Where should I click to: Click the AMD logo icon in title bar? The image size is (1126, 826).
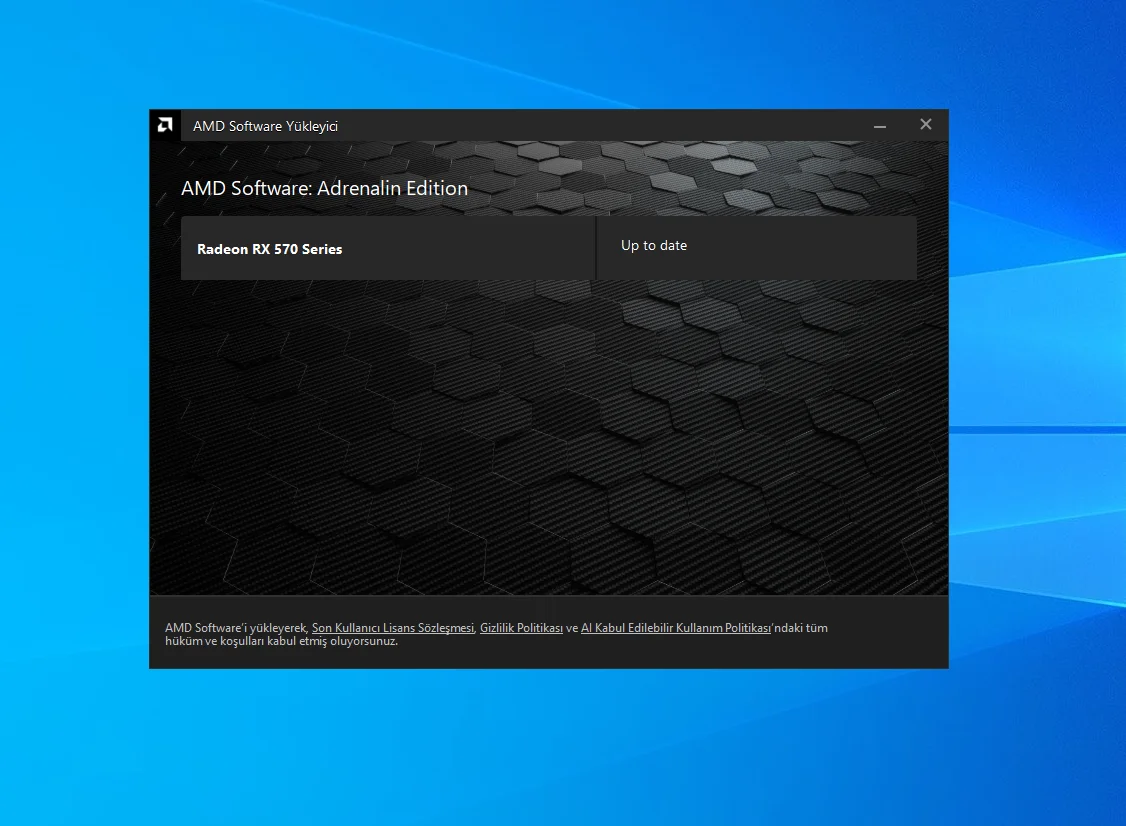(x=165, y=126)
